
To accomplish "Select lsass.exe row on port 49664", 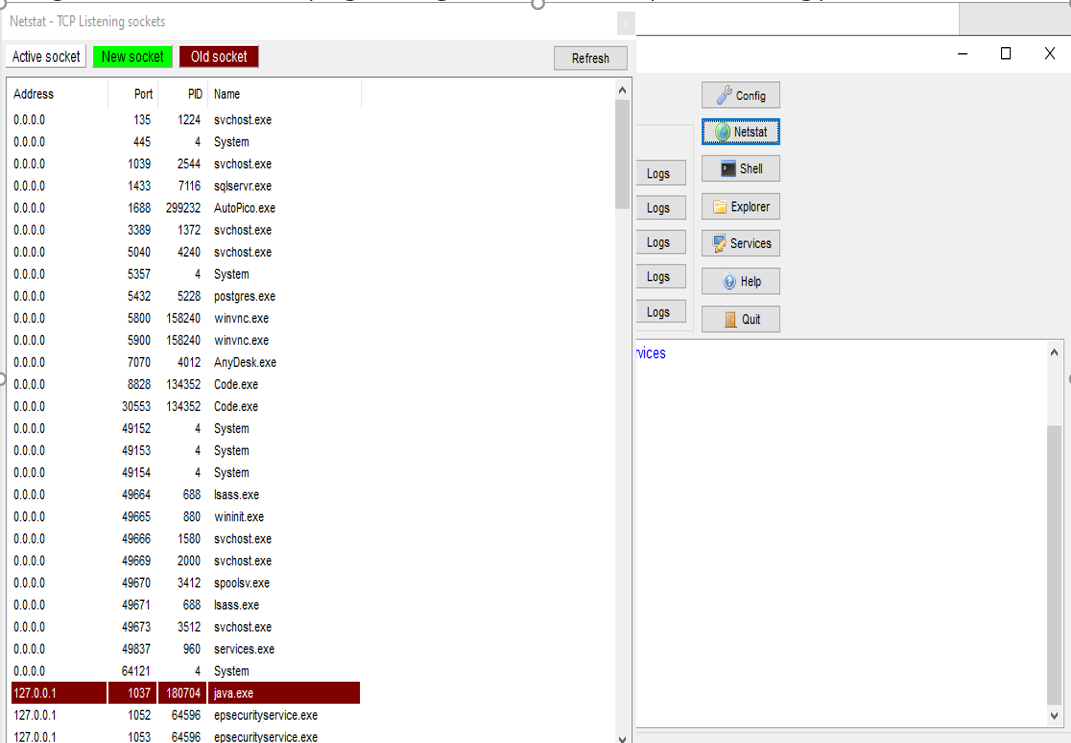I will [x=186, y=494].
